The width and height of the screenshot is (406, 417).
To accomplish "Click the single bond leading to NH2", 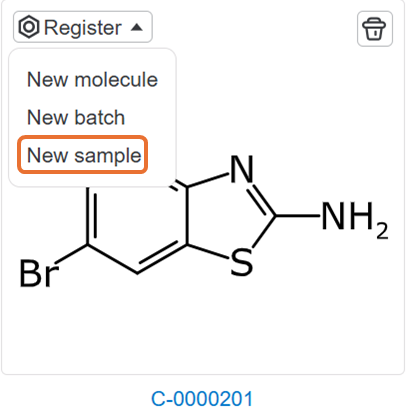I will click(298, 216).
